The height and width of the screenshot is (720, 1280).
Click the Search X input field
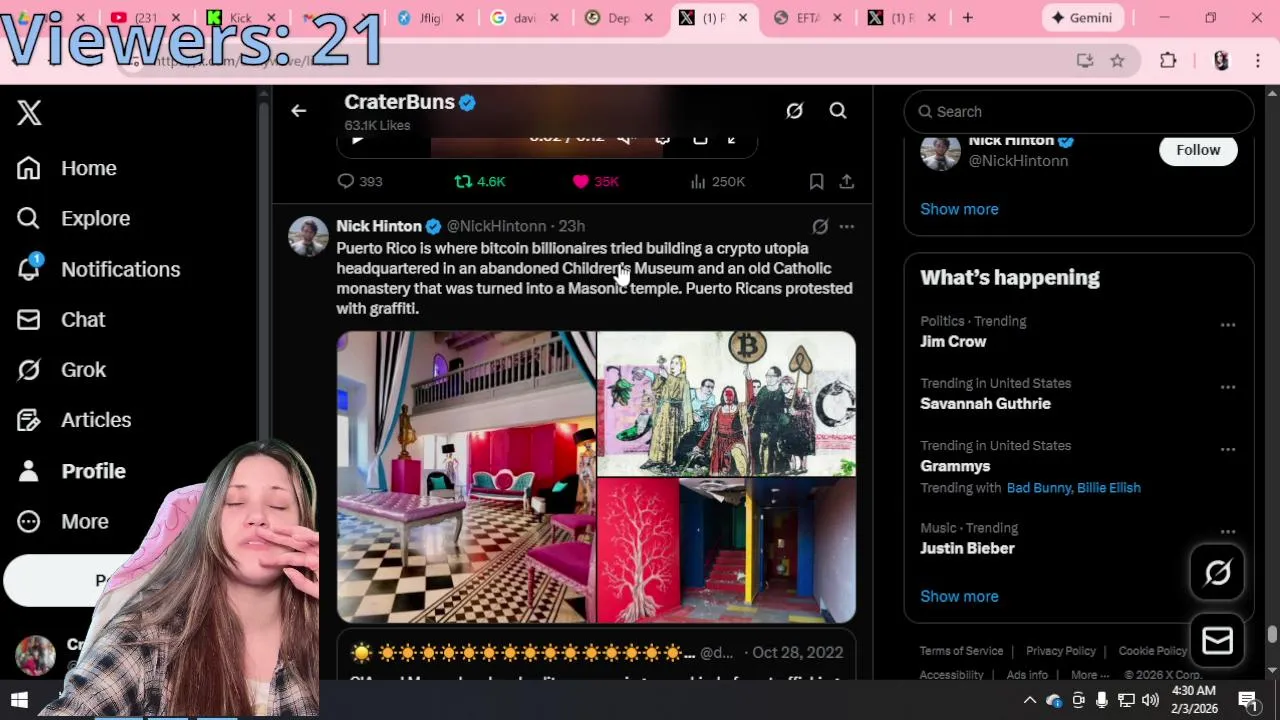[x=1079, y=112]
